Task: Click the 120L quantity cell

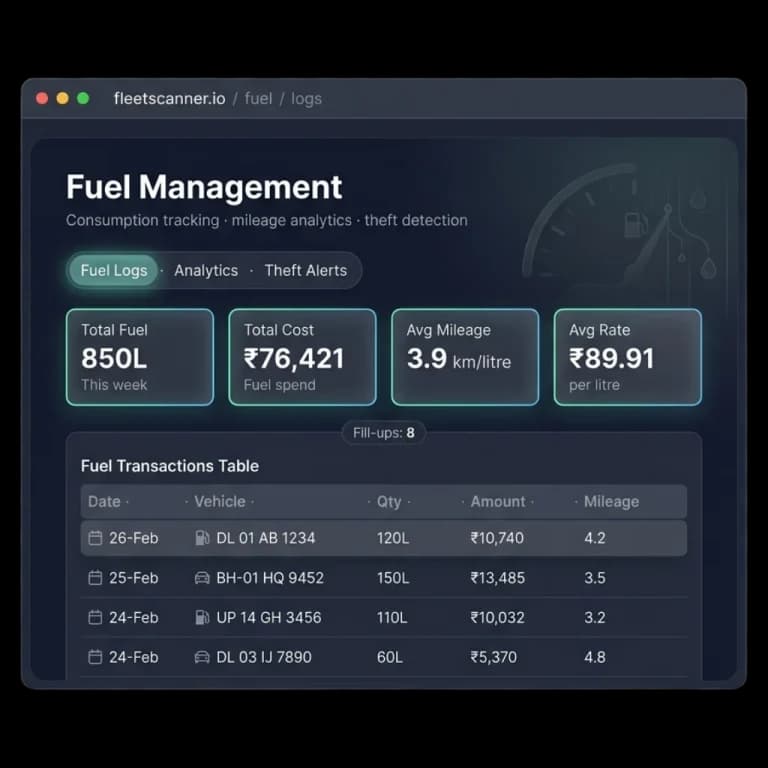Action: point(393,538)
